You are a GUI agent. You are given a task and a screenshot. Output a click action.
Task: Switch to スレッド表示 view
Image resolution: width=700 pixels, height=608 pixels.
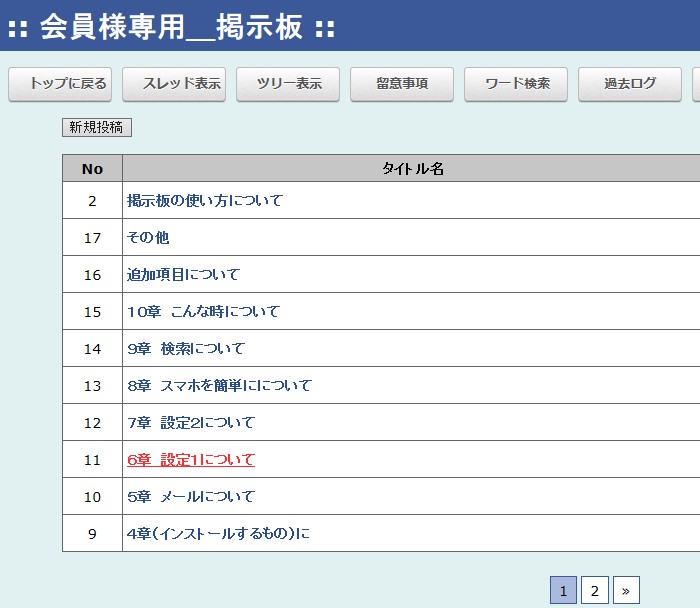click(174, 84)
